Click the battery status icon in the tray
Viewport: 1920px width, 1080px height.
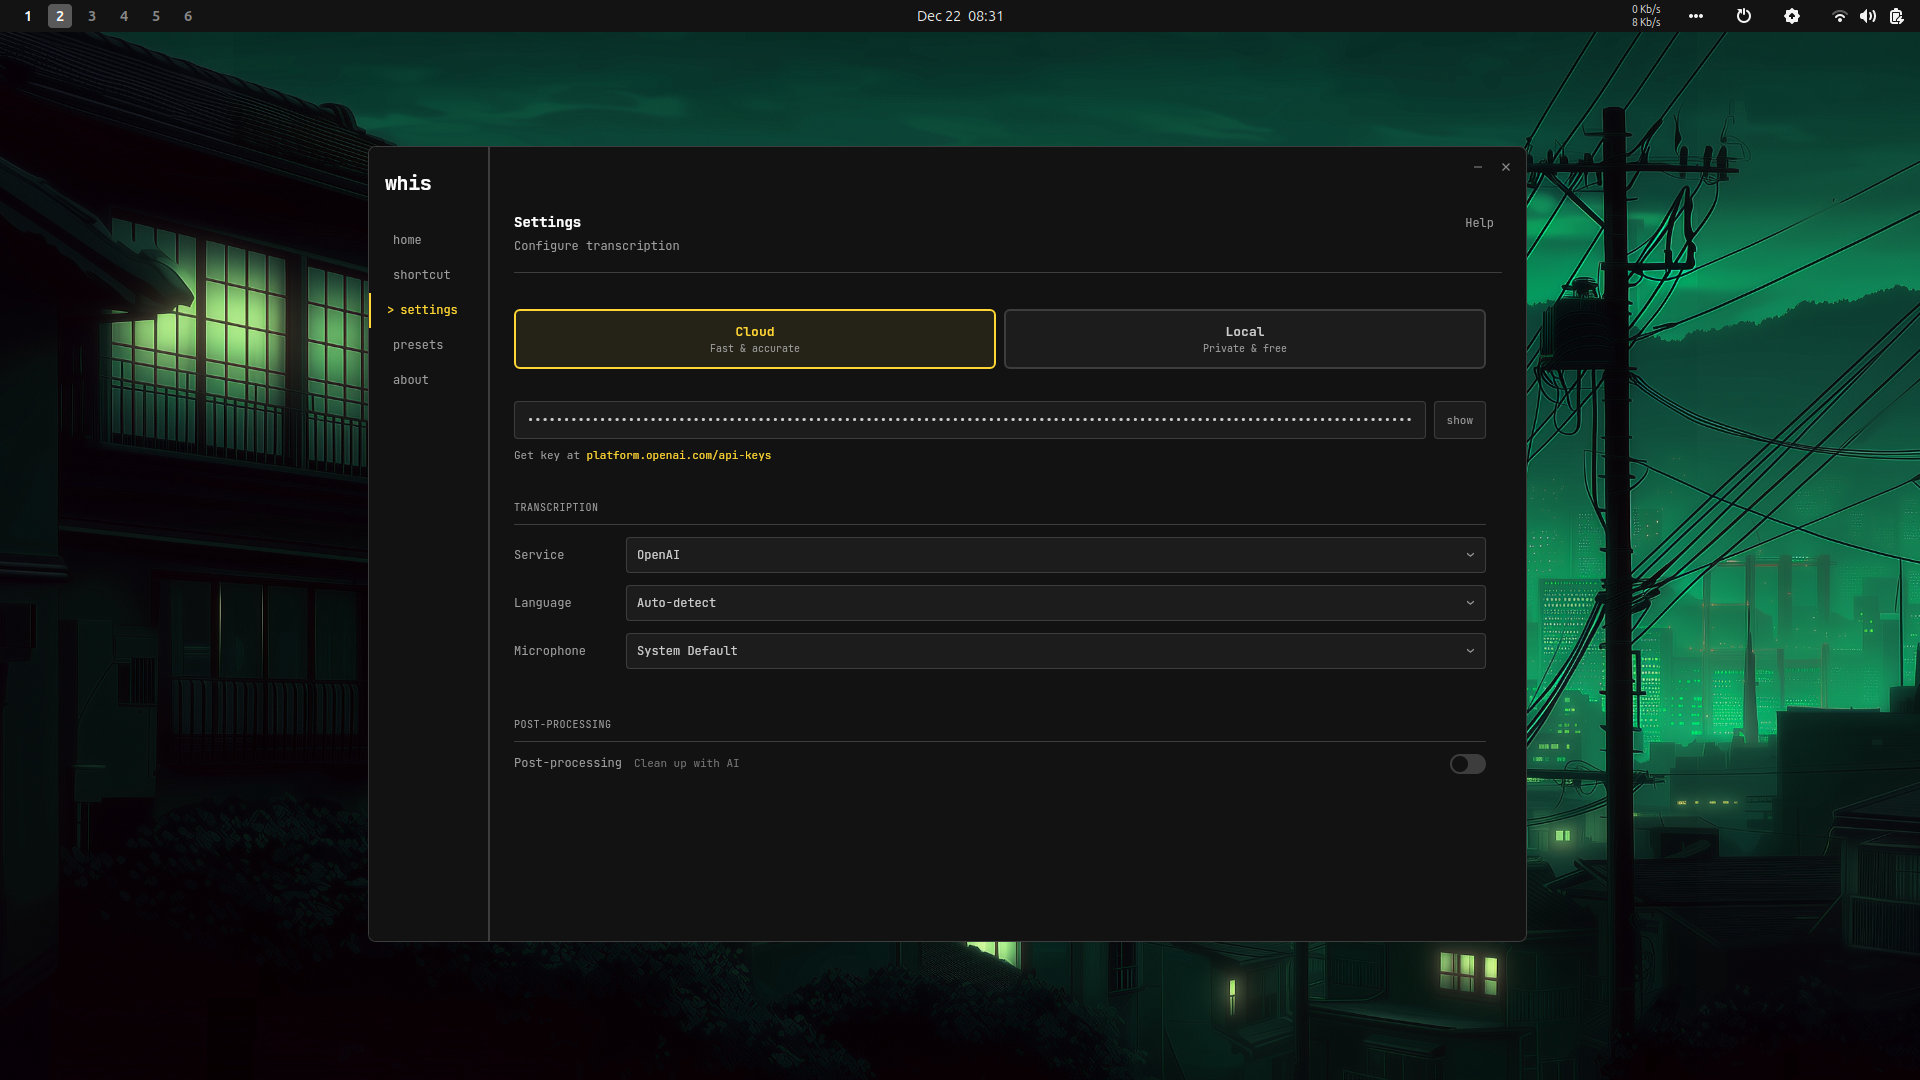click(1897, 16)
